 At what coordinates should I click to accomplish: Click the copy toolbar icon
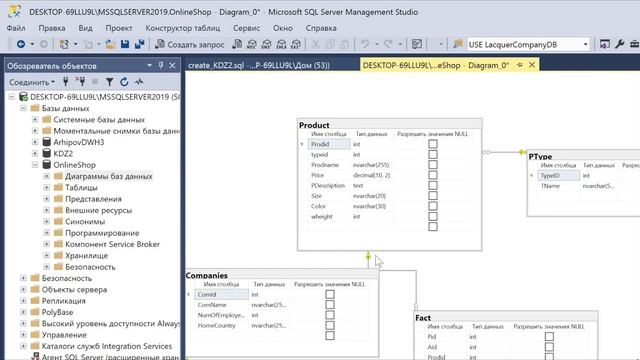point(330,44)
